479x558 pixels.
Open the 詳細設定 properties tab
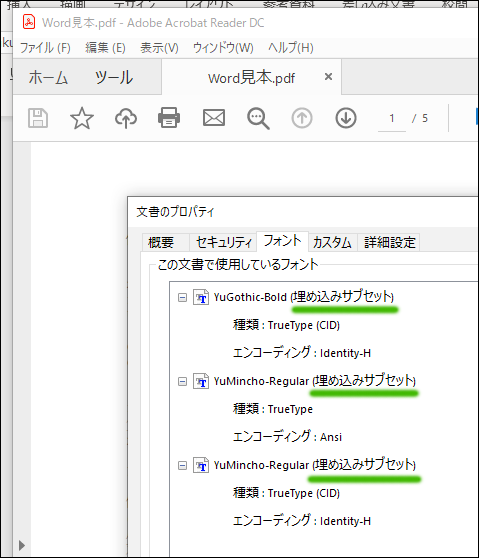389,242
